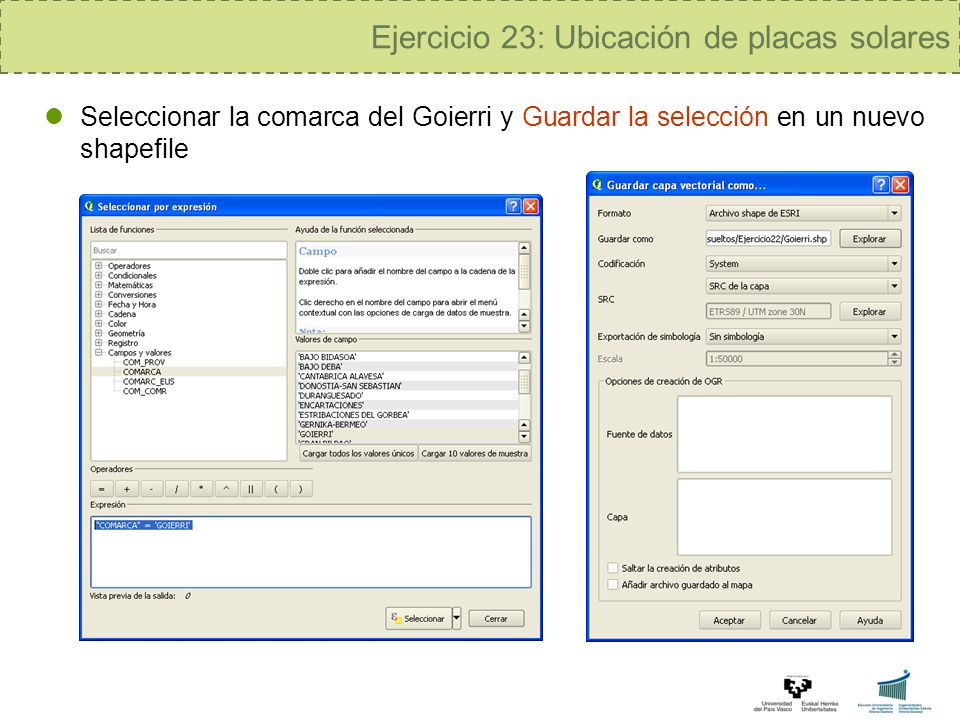
Task: Click the minus operator button
Action: pyautogui.click(x=152, y=489)
